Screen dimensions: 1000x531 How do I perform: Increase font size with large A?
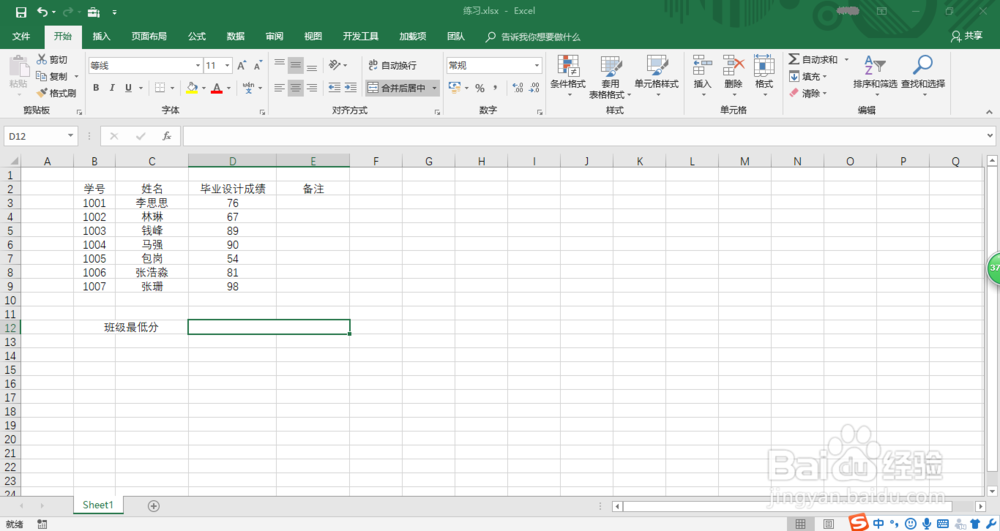pos(242,65)
